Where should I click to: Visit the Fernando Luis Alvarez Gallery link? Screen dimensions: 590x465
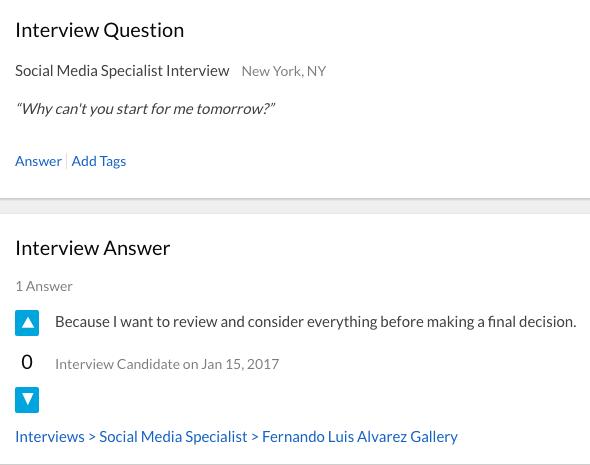tap(360, 437)
